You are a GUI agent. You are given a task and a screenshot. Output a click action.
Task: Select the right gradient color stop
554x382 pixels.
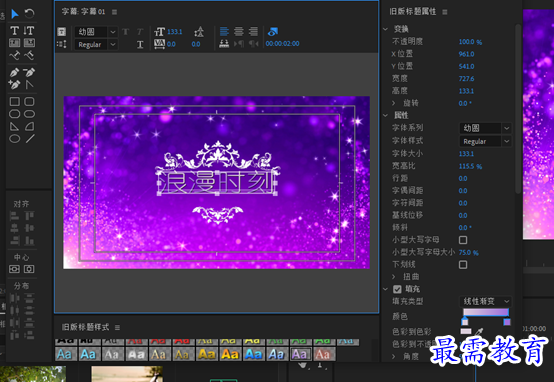[507, 321]
